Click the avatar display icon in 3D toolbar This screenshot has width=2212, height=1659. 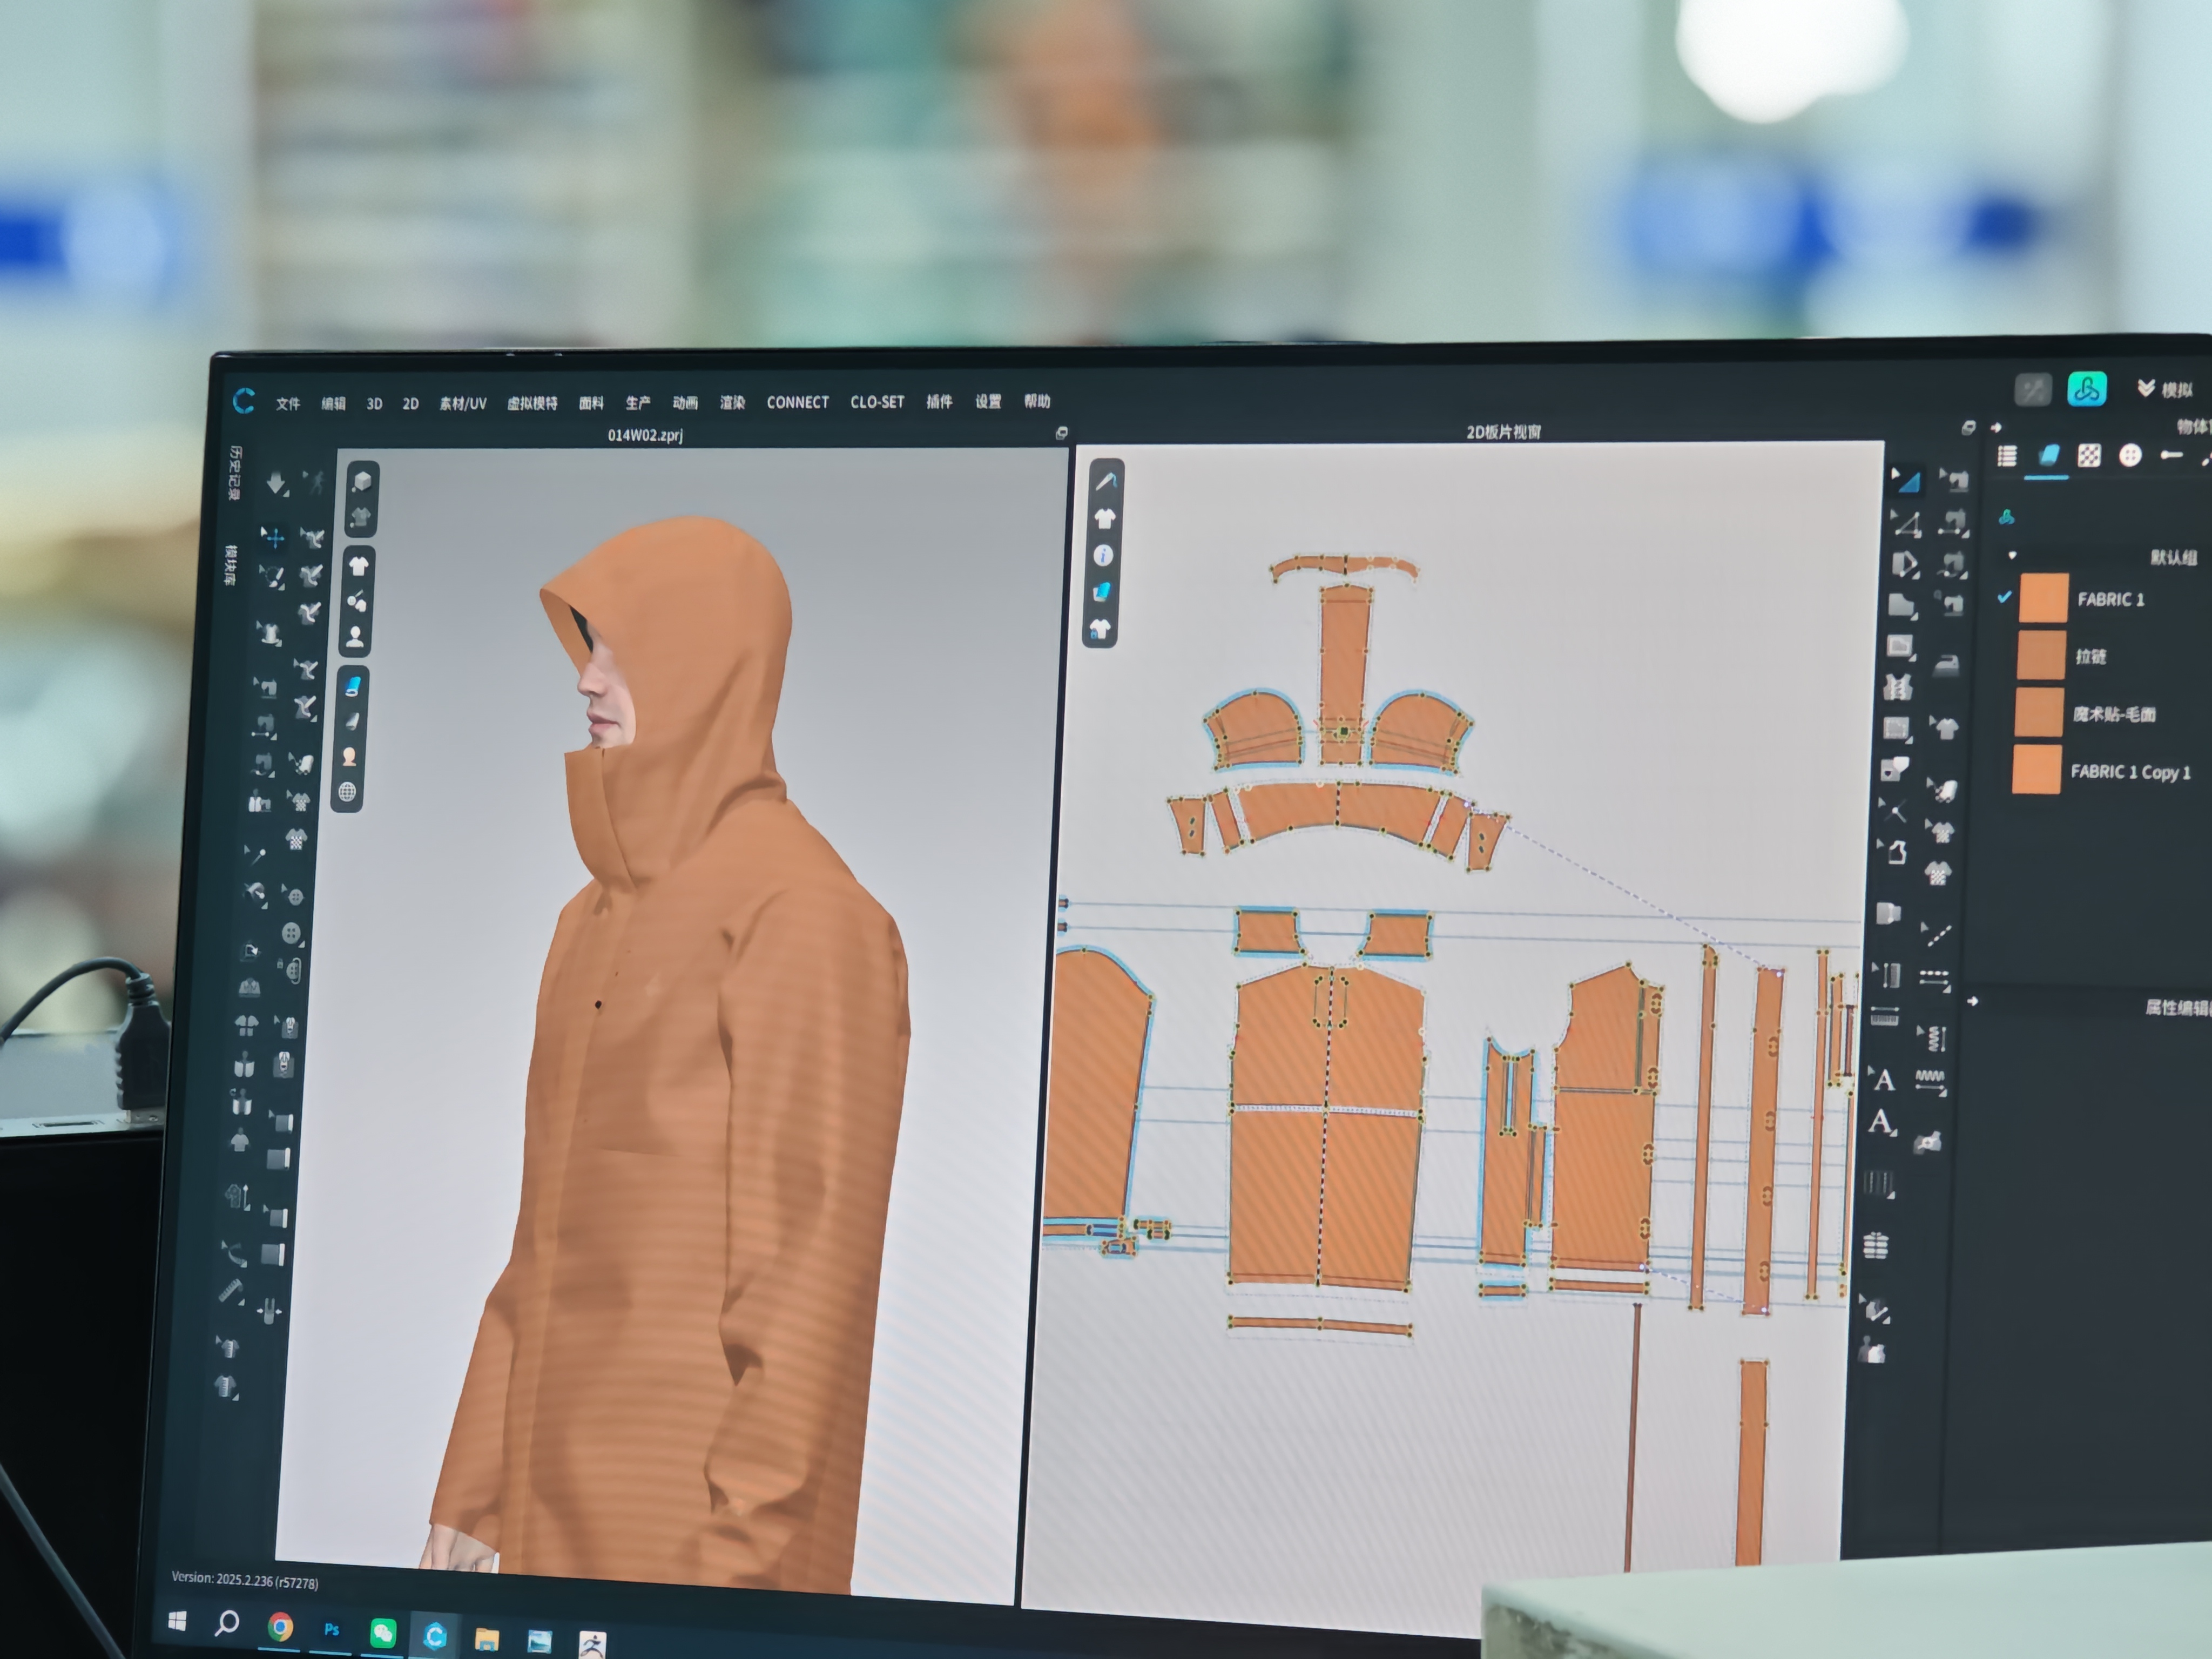[x=354, y=638]
